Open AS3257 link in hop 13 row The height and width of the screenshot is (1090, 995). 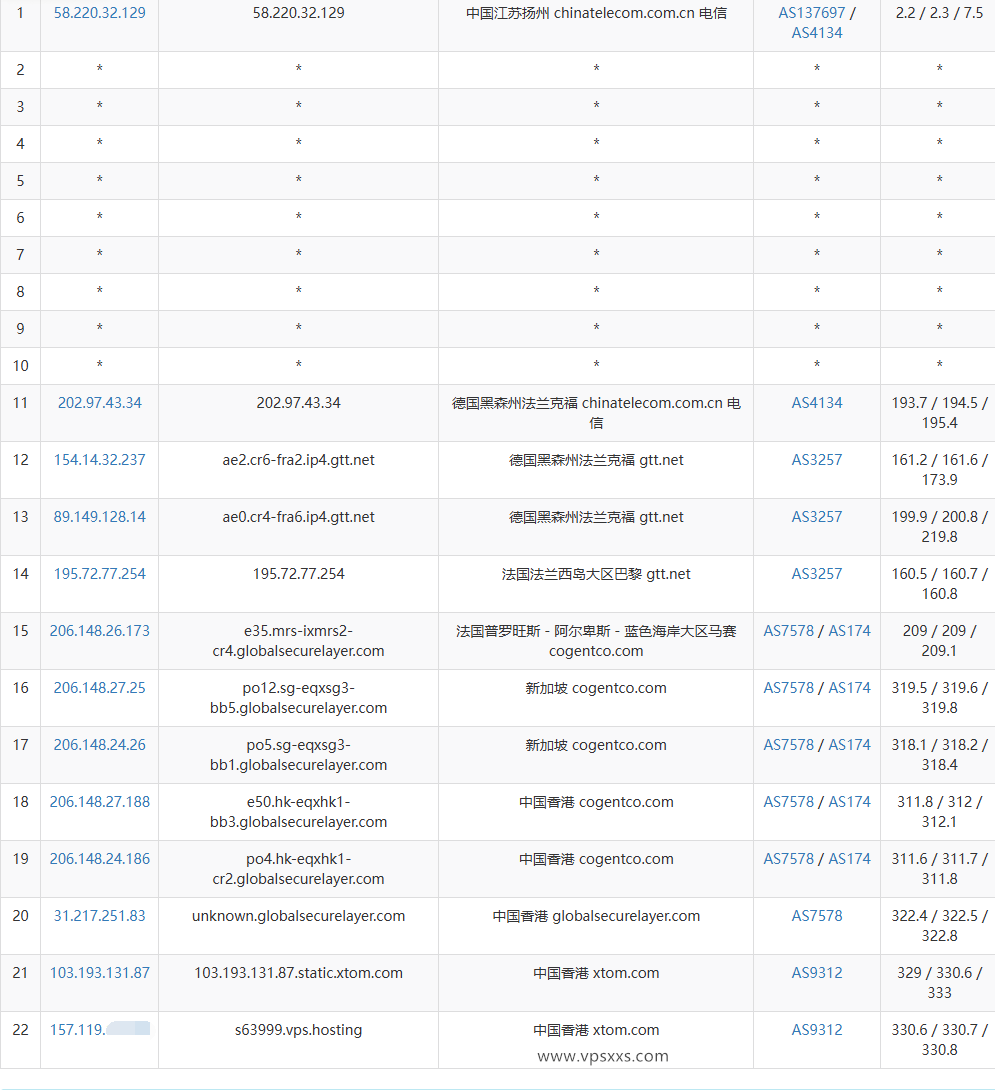point(817,517)
